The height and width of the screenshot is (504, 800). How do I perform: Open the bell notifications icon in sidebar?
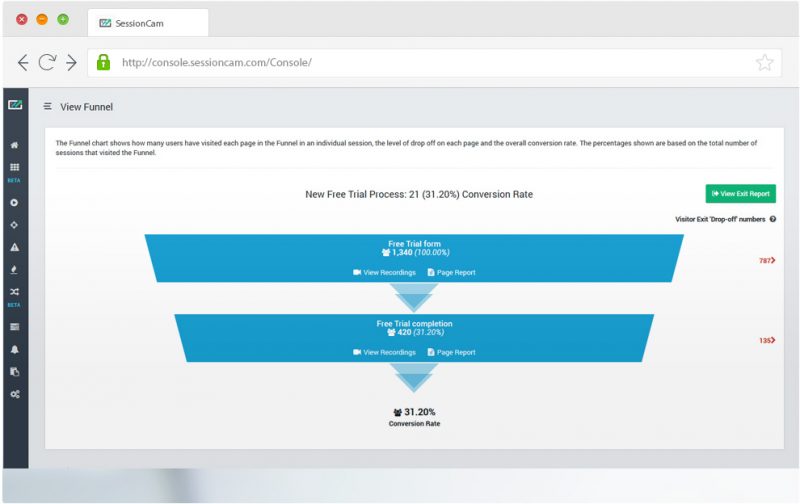tap(15, 349)
